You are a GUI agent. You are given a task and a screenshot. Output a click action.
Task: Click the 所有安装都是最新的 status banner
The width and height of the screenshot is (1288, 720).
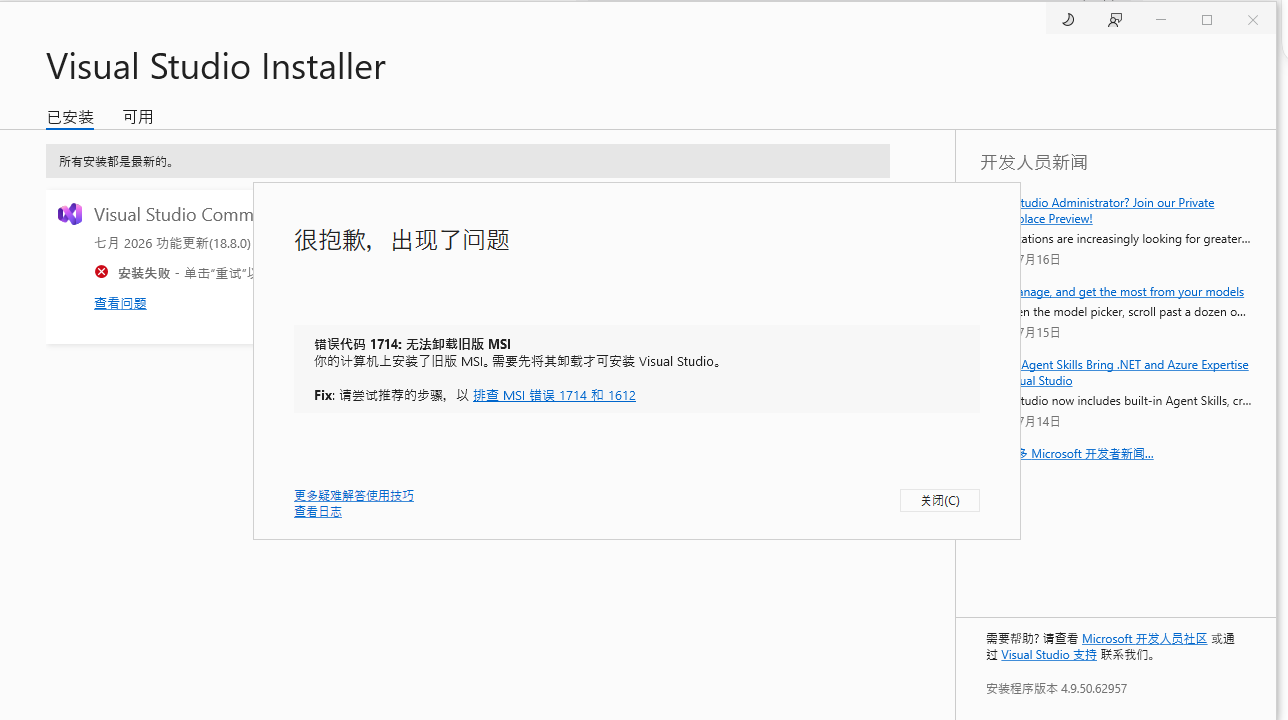[x=468, y=161]
